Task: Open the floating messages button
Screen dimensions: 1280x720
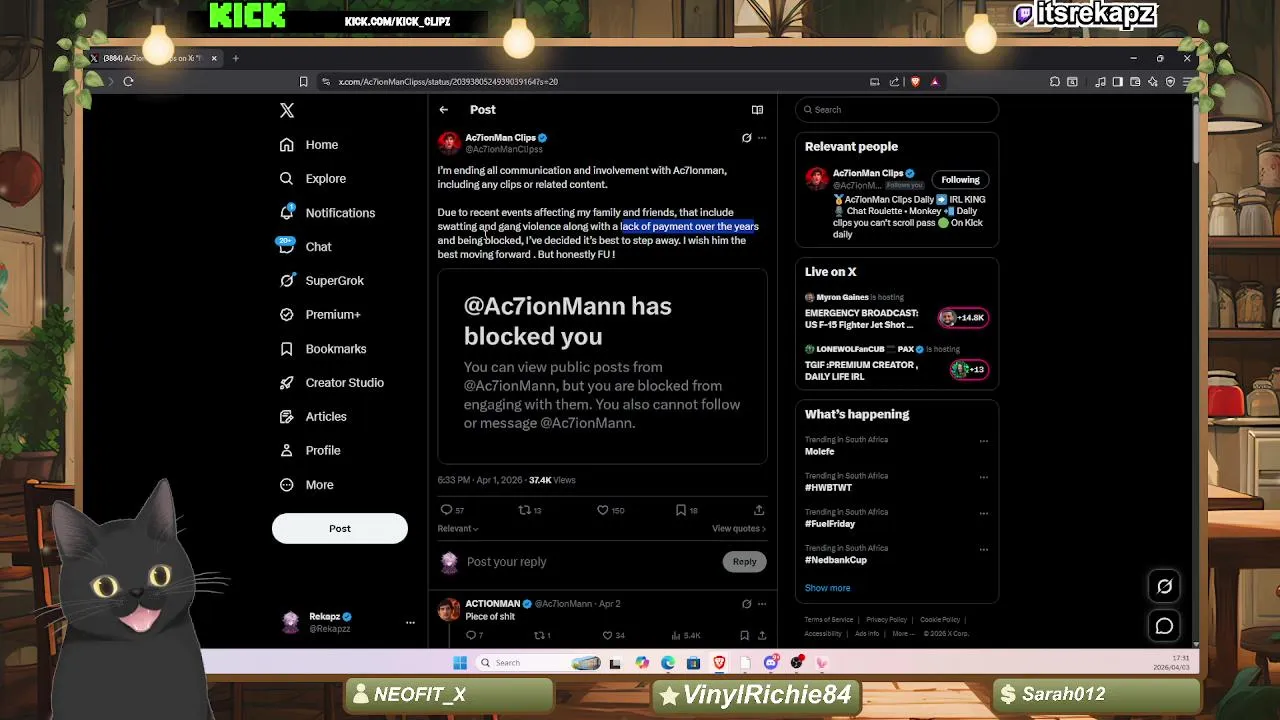Action: pos(1165,627)
